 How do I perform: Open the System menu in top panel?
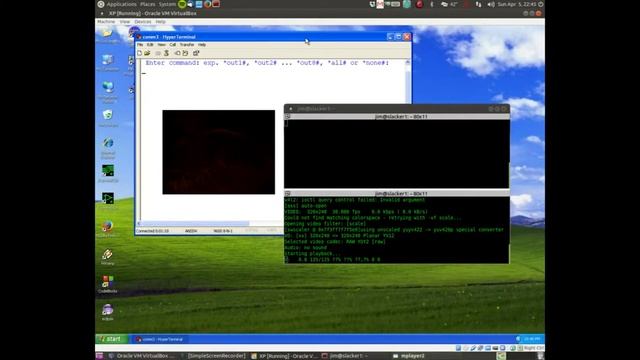(x=167, y=4)
